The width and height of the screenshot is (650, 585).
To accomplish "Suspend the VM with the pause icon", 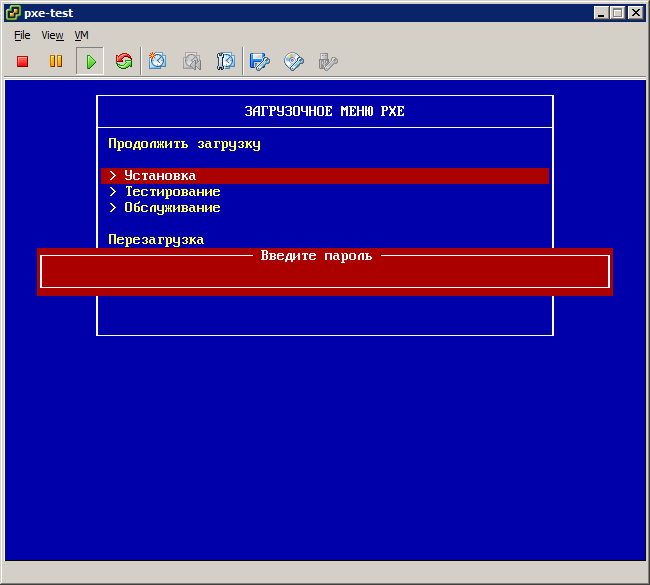I will pyautogui.click(x=56, y=61).
